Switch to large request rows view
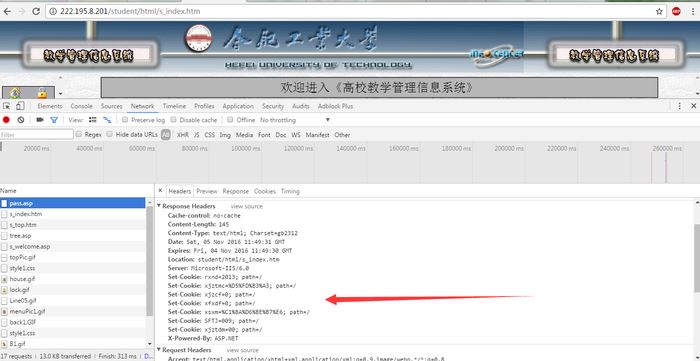Image resolution: width=700 pixels, height=361 pixels. pyautogui.click(x=93, y=120)
